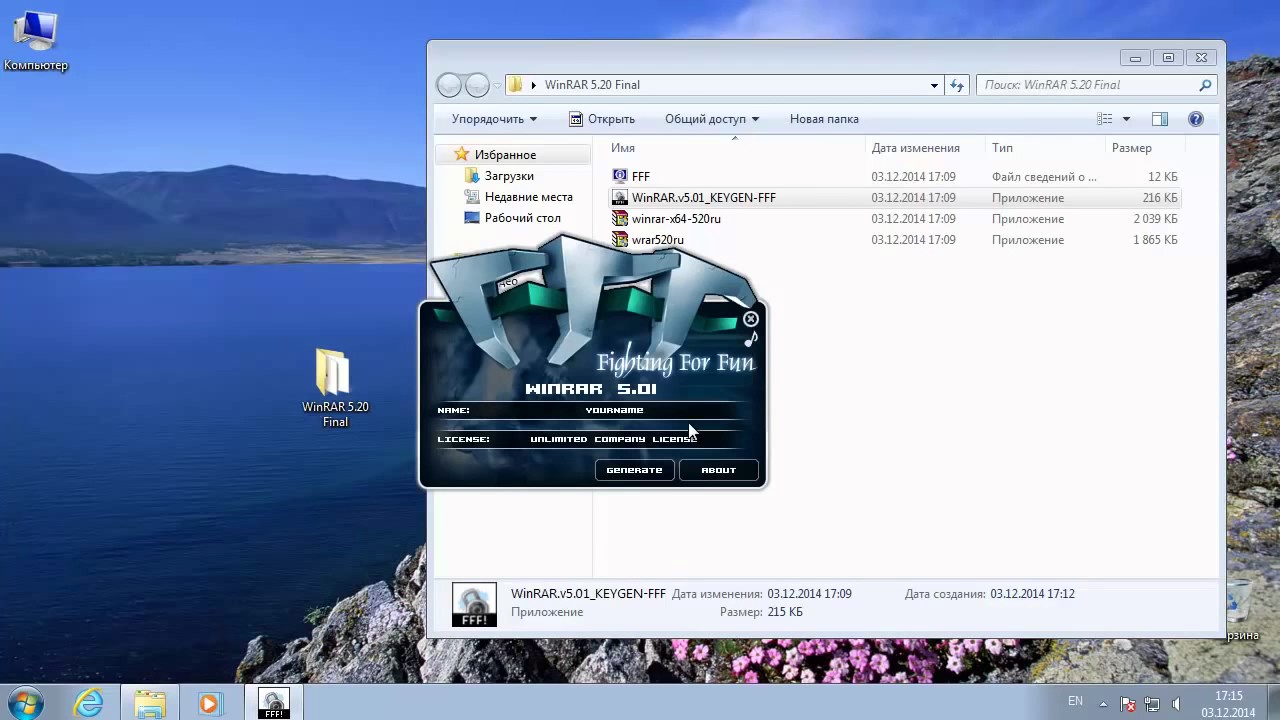Screen dimensions: 1280x720
Task: Click the 2 039 КБ size cell
Action: pyautogui.click(x=1156, y=219)
